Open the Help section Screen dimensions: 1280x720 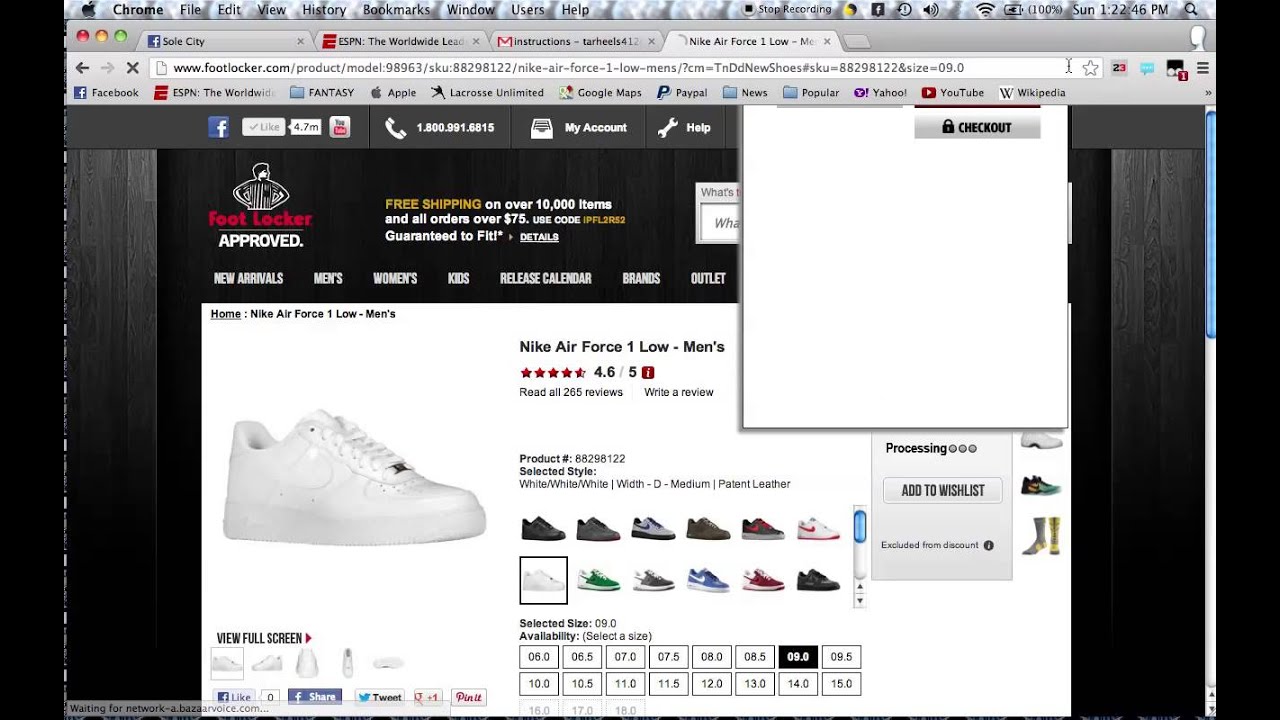click(x=684, y=128)
